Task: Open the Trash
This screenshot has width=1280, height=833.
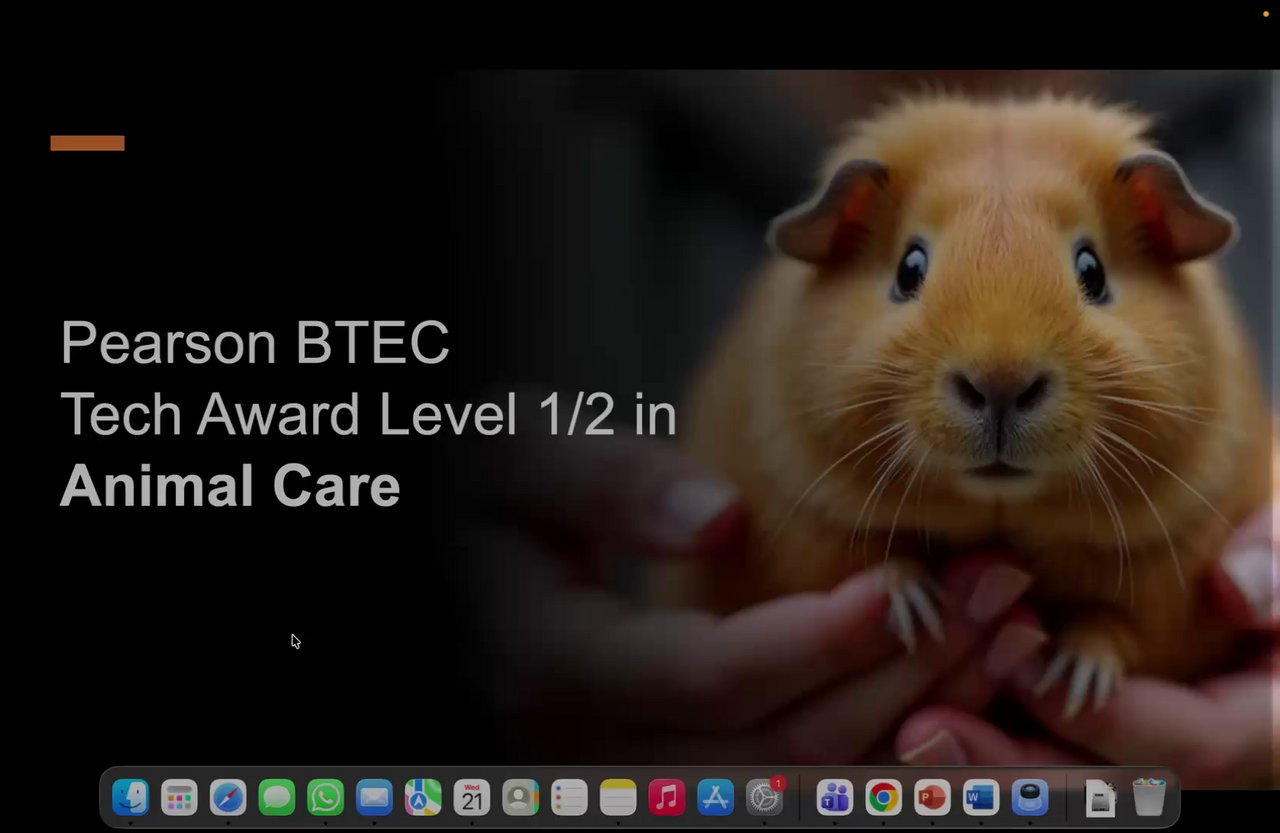Action: click(x=1149, y=797)
